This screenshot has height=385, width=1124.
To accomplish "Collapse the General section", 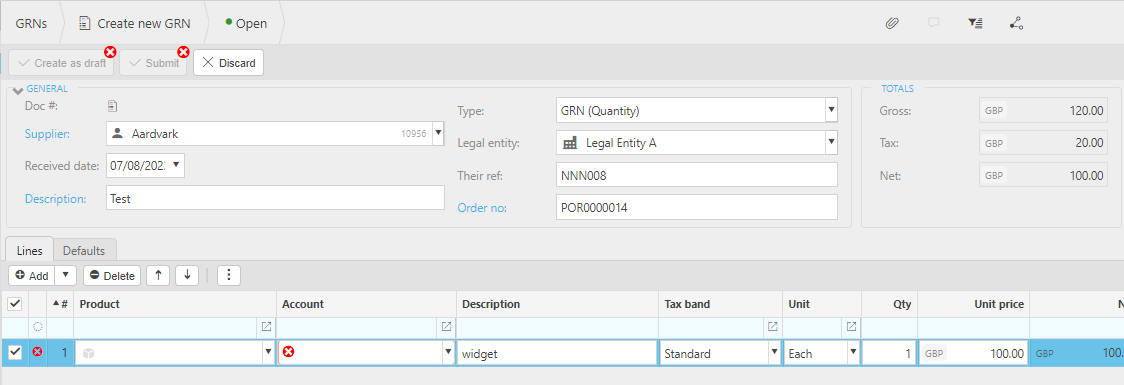I will [18, 90].
